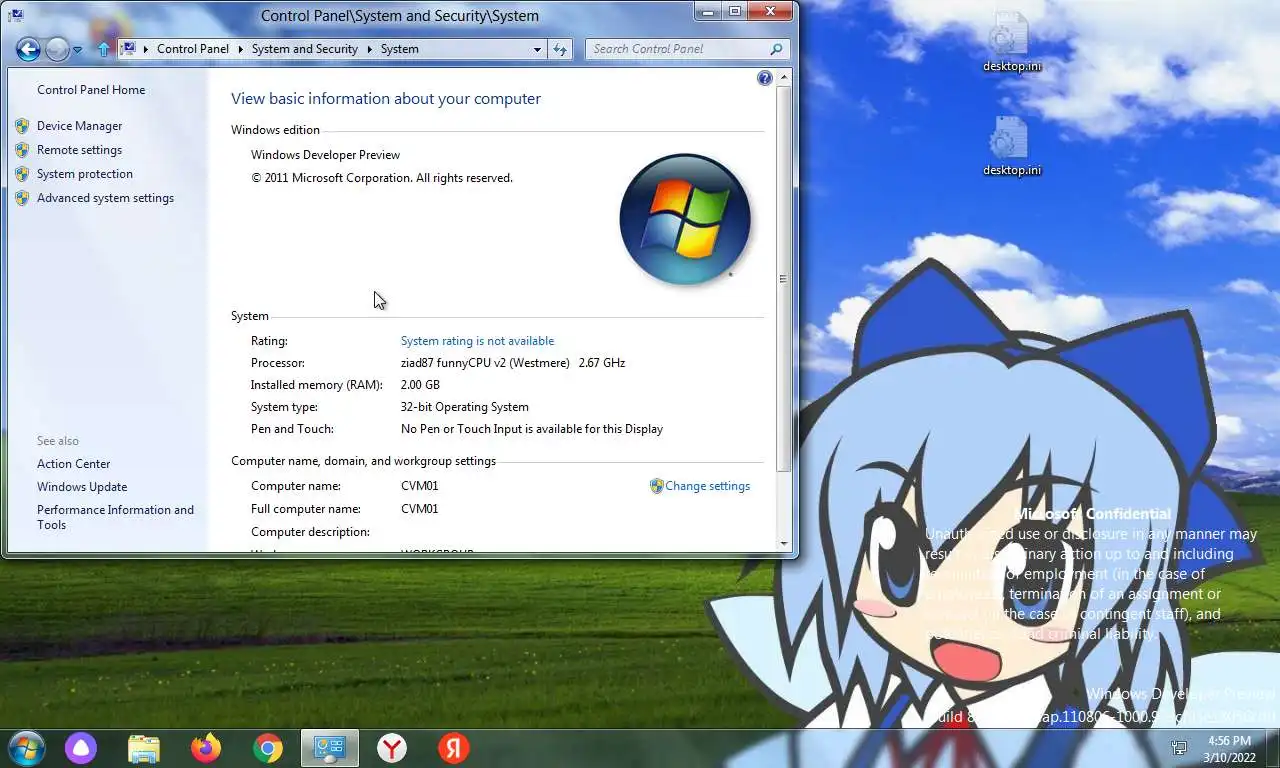The width and height of the screenshot is (1280, 768).
Task: Select Control Panel in the address bar
Action: [193, 49]
